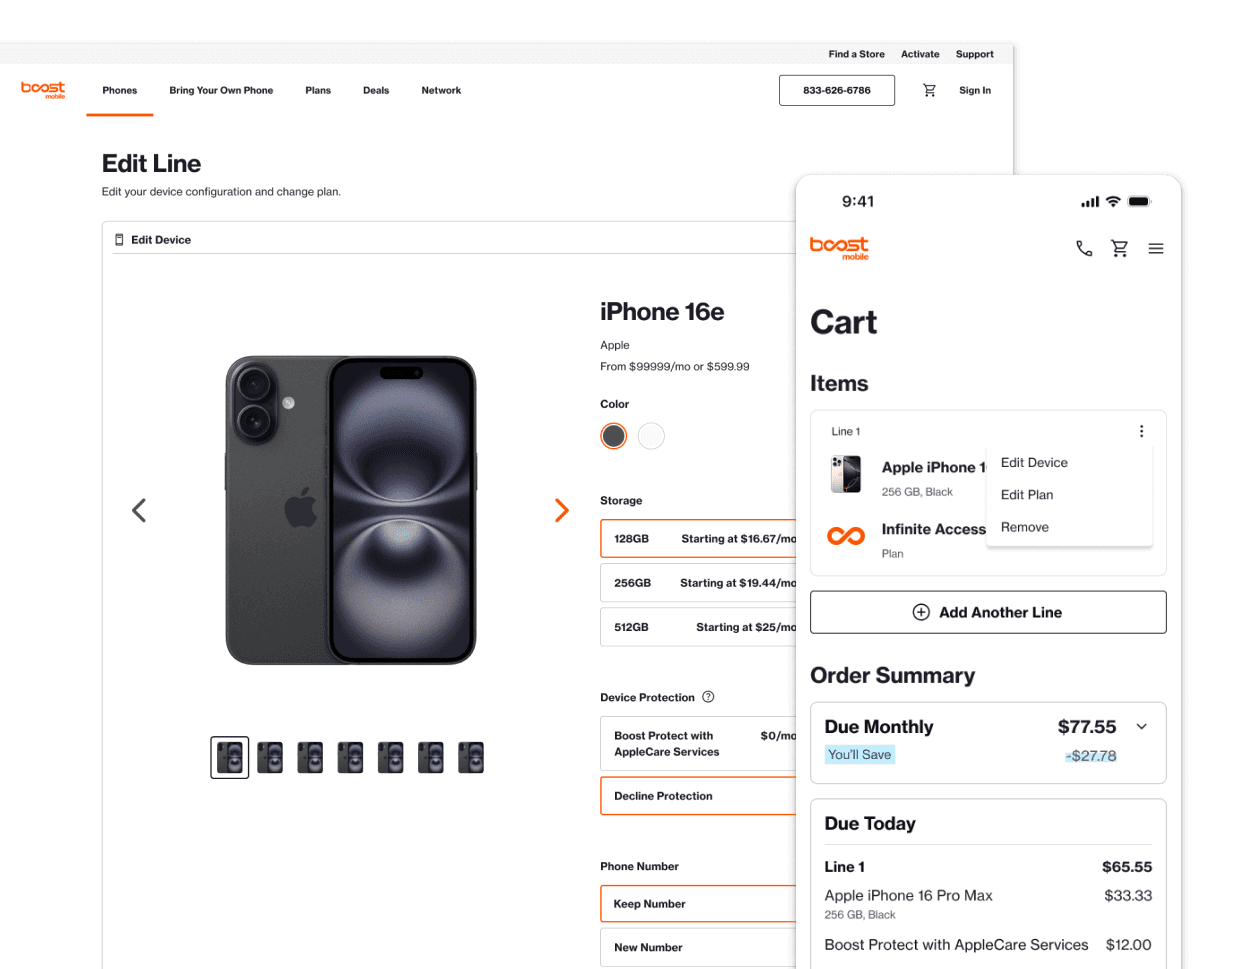Show next phone image with orange arrow
This screenshot has height=969, width=1243.
562,510
